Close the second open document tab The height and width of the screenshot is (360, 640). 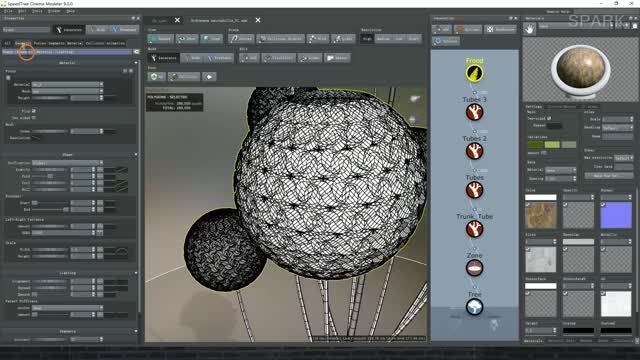pyautogui.click(x=258, y=20)
